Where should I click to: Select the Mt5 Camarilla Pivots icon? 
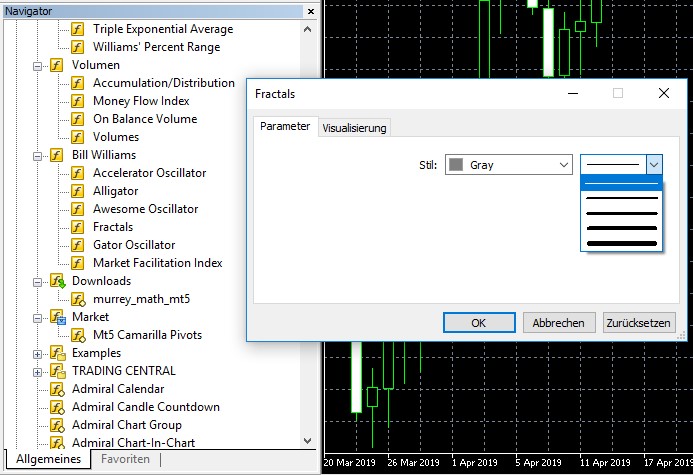coord(79,335)
